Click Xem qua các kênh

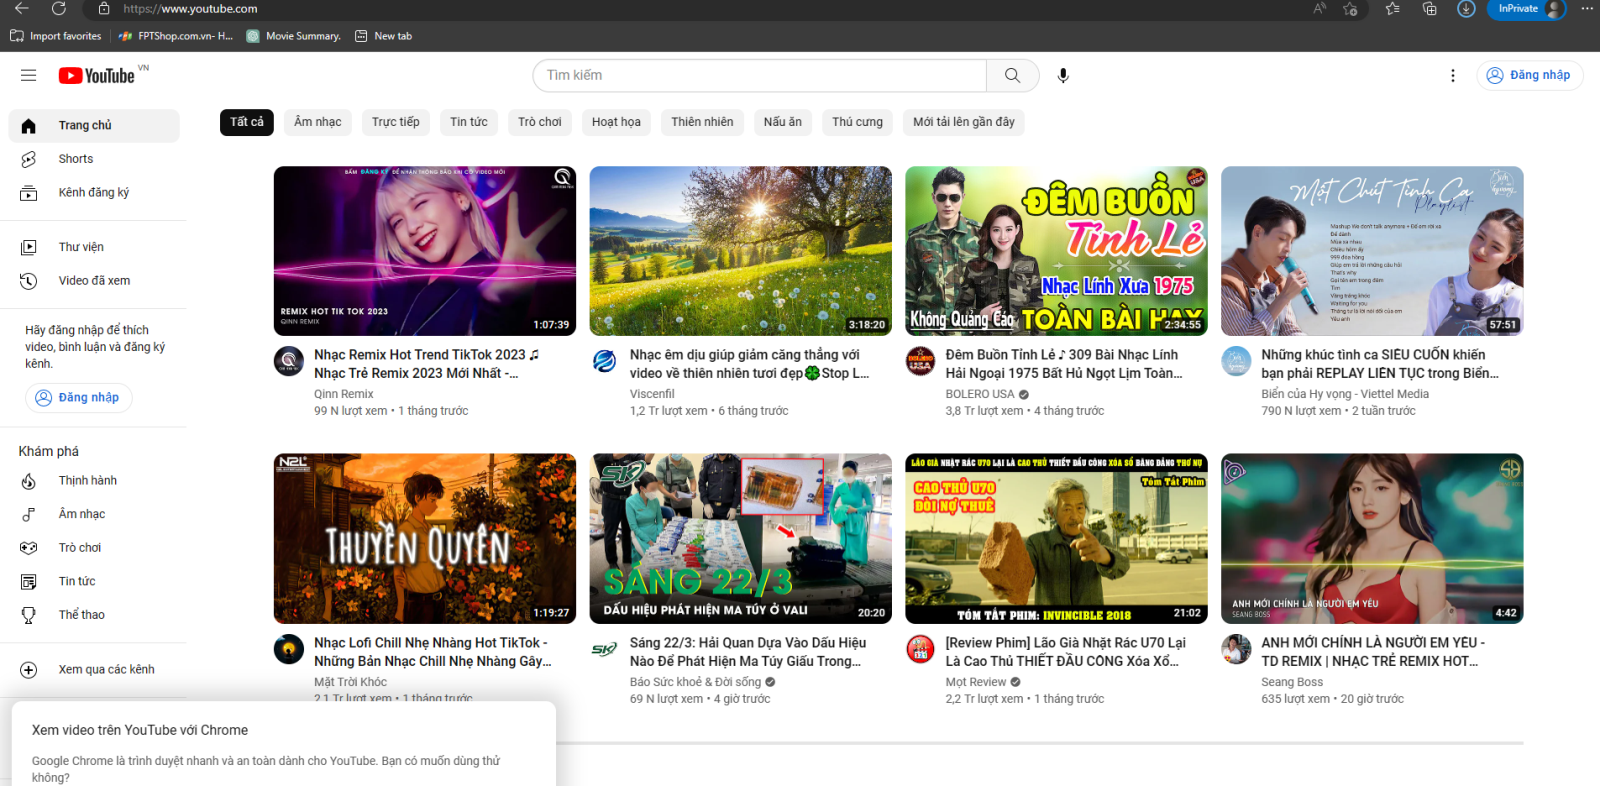point(94,670)
